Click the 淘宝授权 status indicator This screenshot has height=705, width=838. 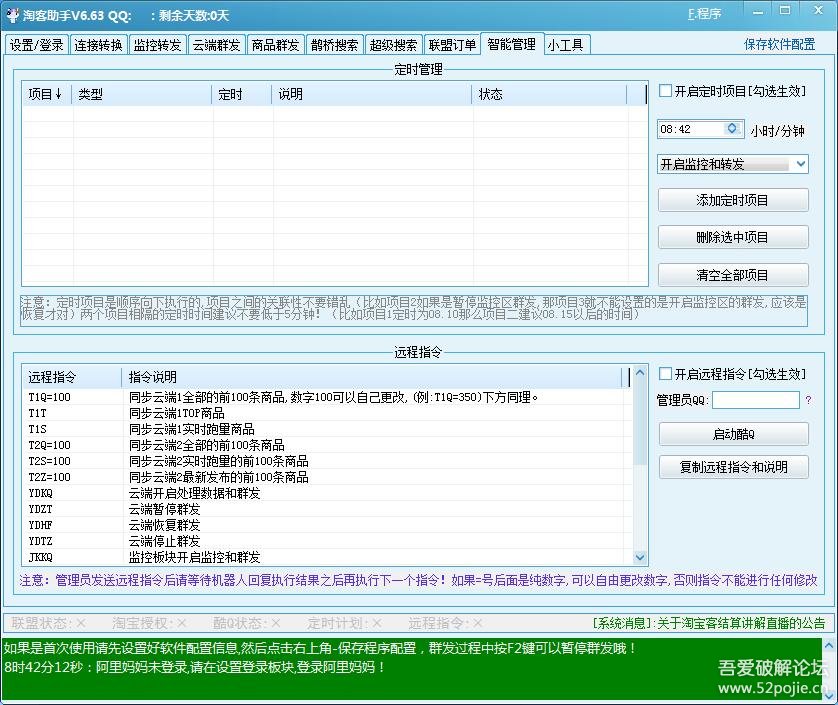(x=149, y=623)
